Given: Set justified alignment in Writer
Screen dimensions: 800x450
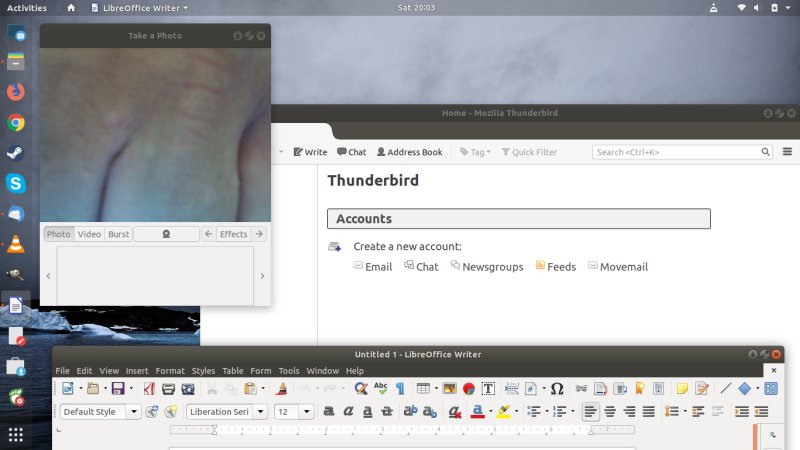Looking at the screenshot, I should [x=648, y=411].
